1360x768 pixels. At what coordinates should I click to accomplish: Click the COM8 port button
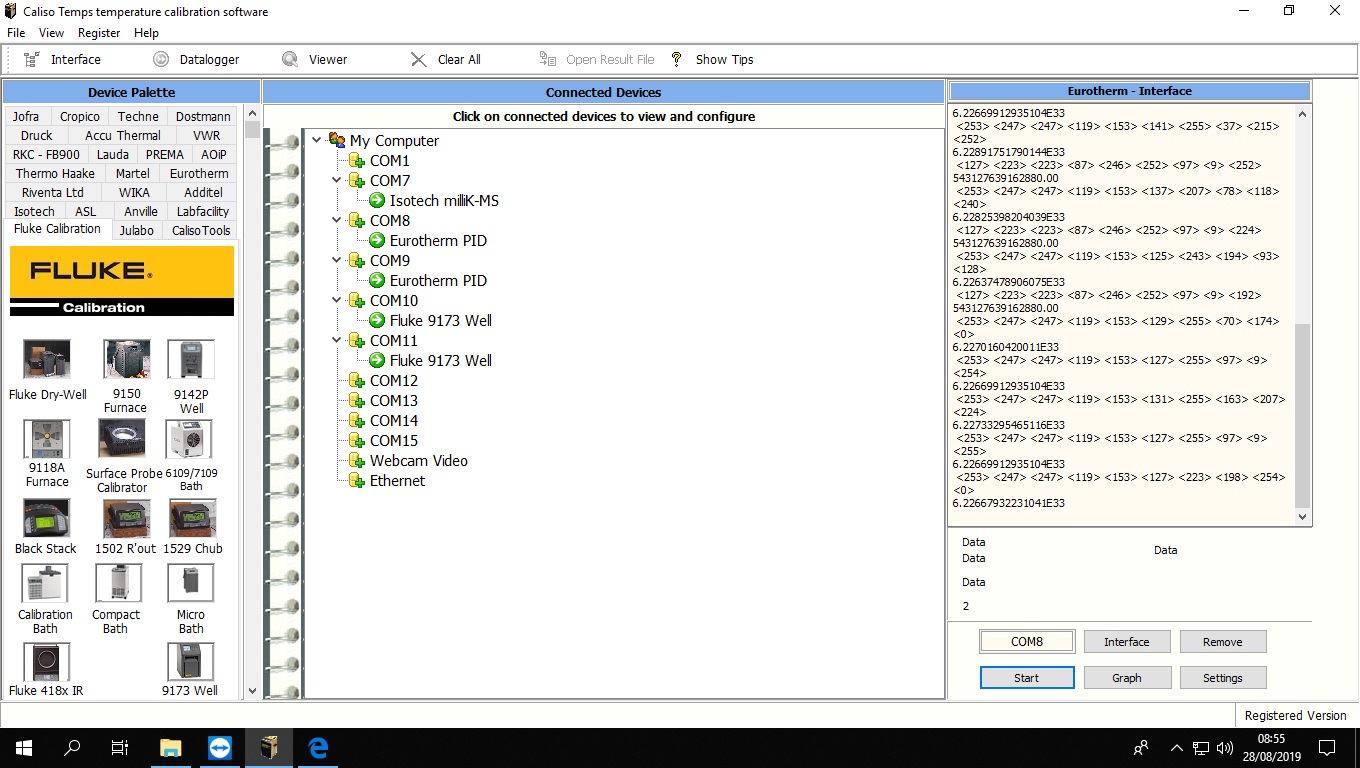[x=1027, y=642]
